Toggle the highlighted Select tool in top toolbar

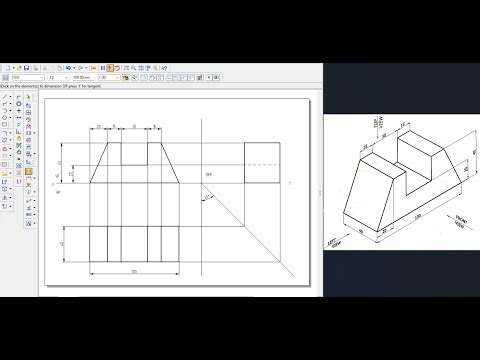coord(110,68)
